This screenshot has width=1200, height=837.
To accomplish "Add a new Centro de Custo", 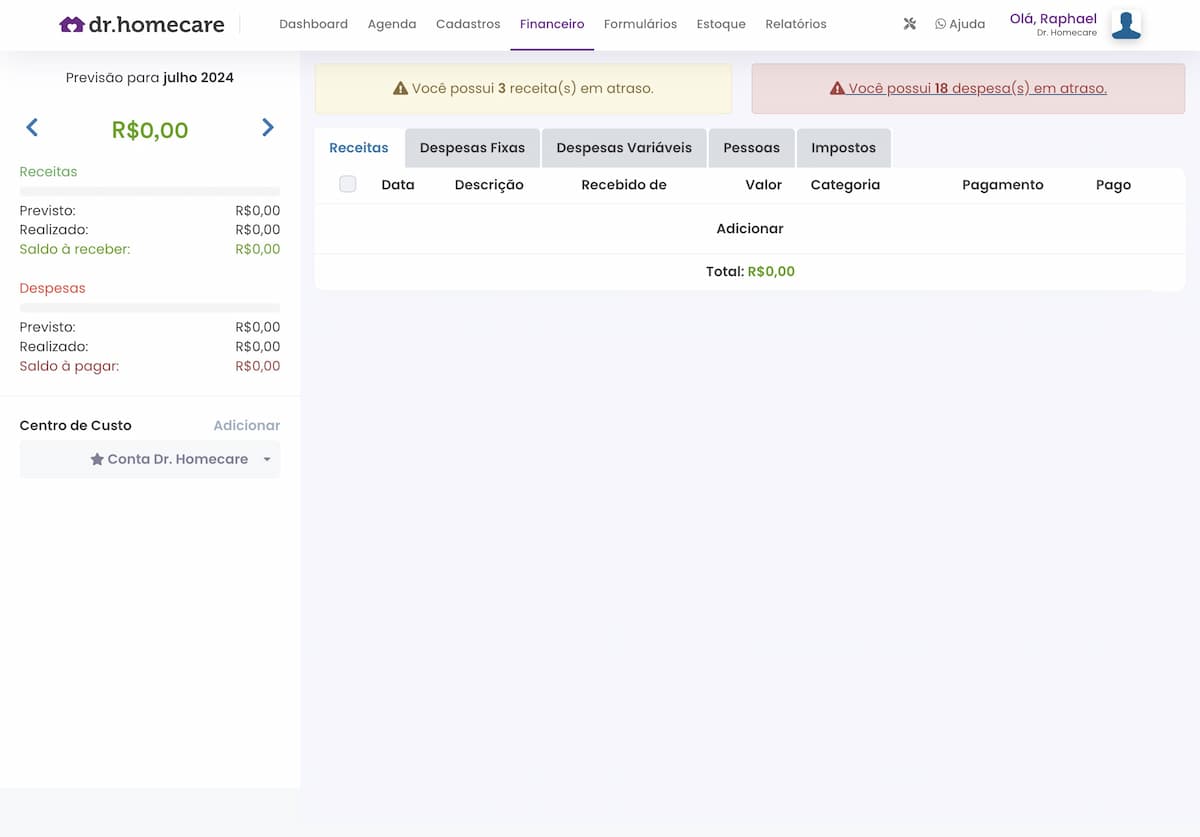I will [246, 426].
